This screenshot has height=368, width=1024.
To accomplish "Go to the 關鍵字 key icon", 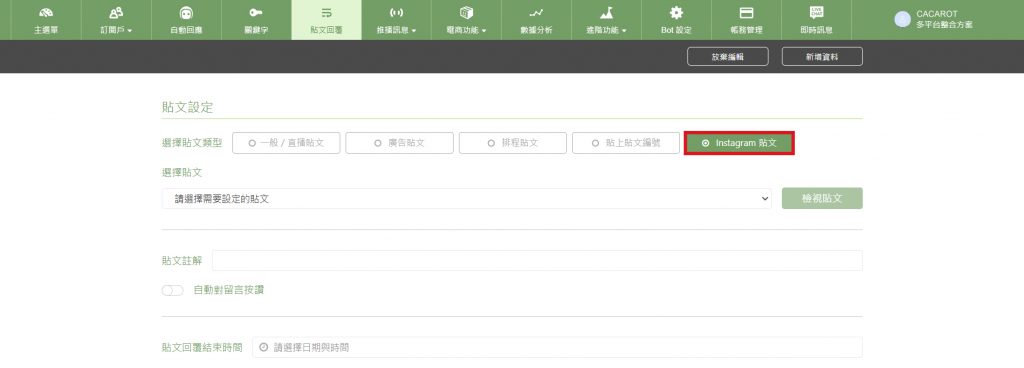I will click(x=256, y=12).
